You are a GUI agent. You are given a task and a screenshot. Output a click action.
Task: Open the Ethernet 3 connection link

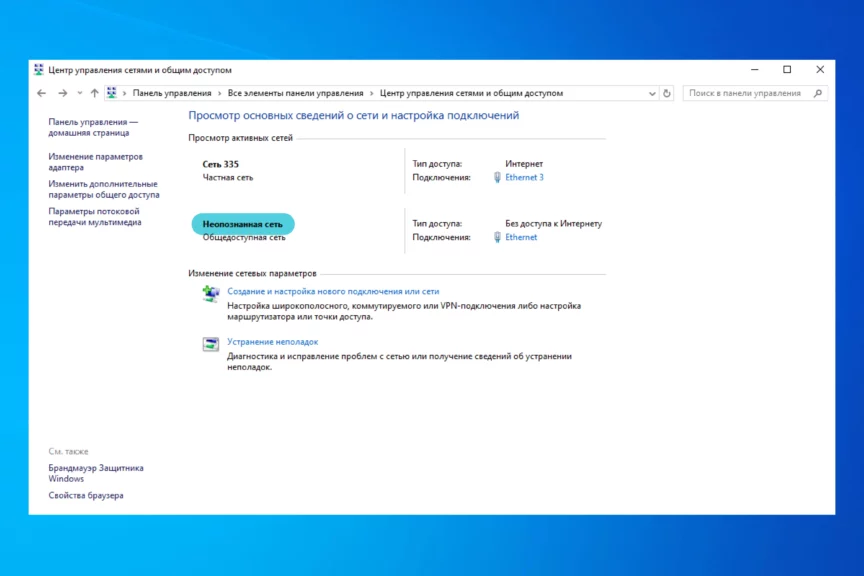coord(524,177)
